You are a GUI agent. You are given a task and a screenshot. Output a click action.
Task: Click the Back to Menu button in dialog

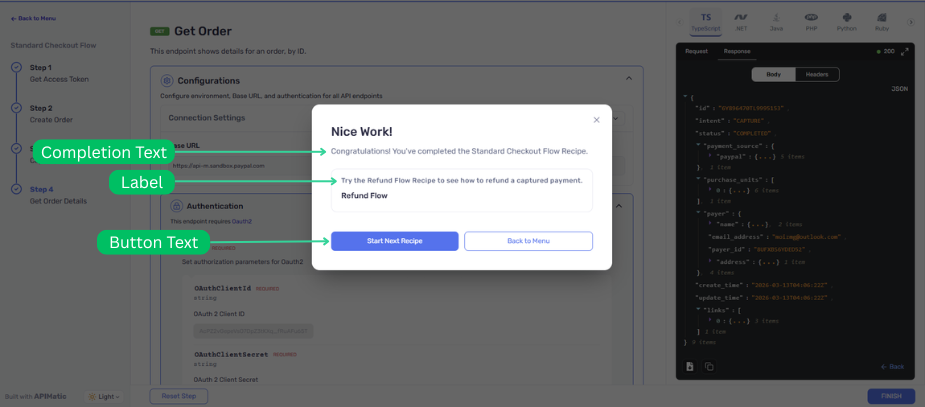coord(528,241)
